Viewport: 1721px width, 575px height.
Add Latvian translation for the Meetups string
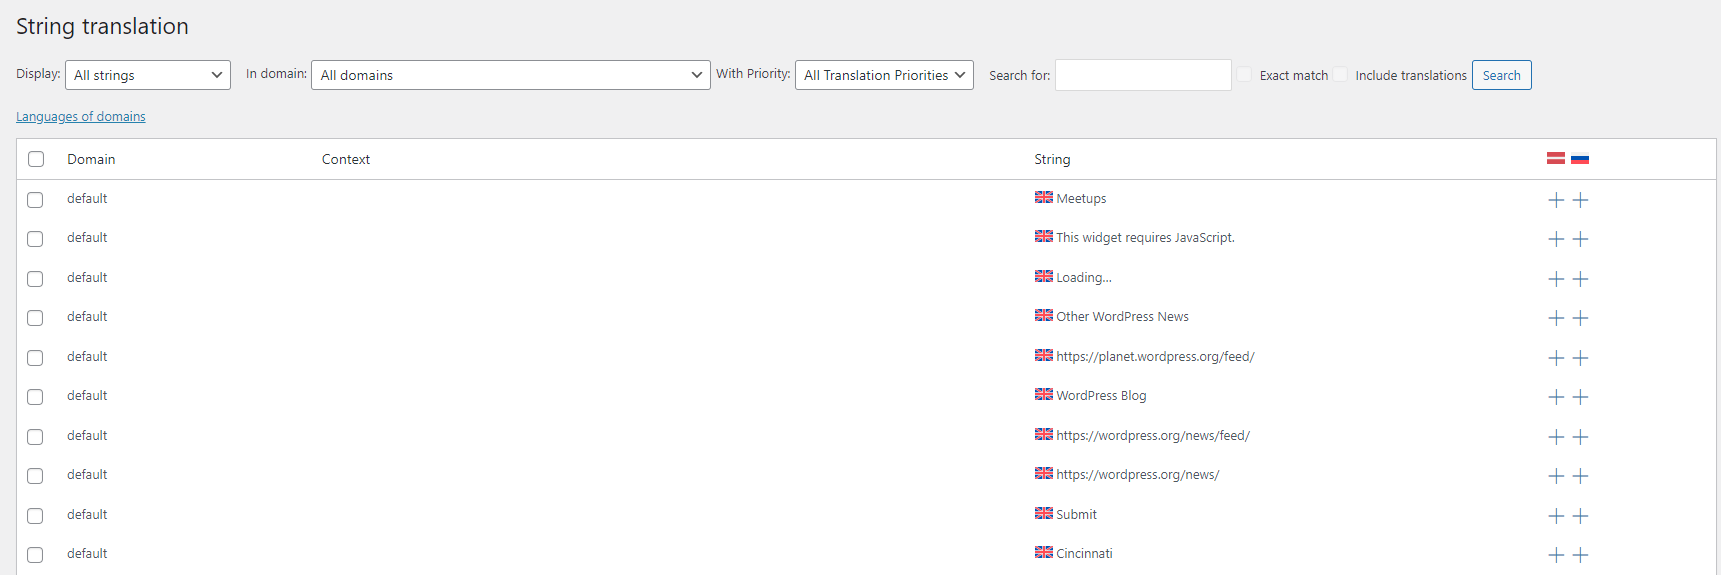coord(1555,200)
